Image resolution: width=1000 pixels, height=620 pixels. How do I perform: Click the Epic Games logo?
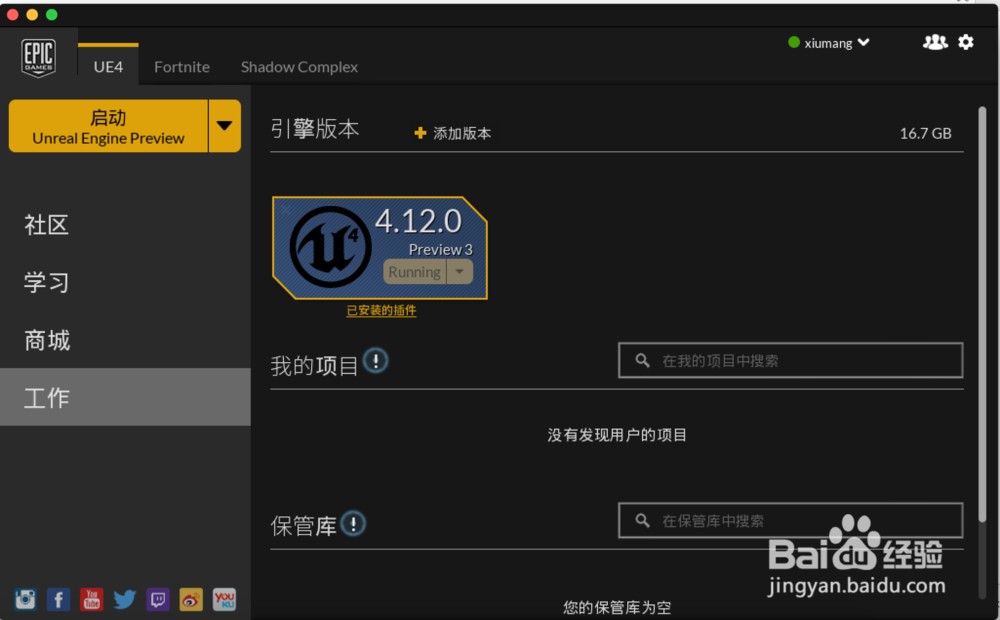click(x=38, y=58)
